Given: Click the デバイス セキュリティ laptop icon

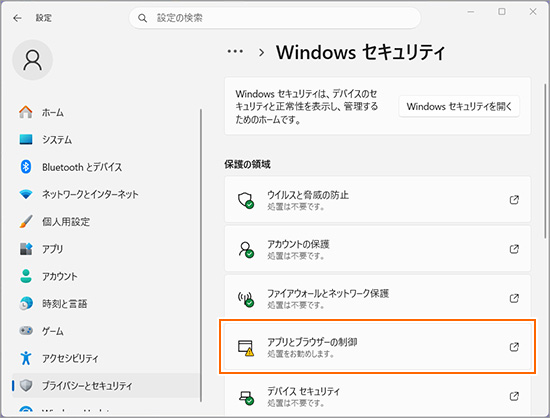Looking at the screenshot, I should [246, 397].
